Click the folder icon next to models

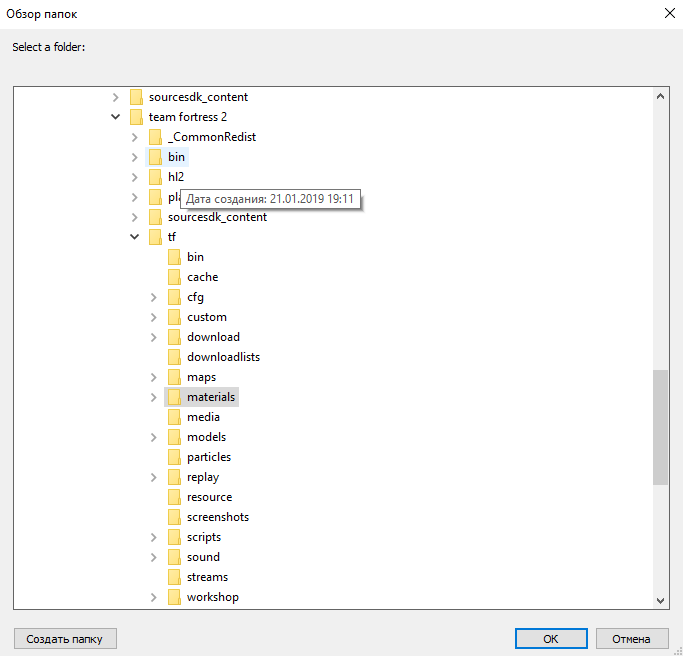[x=174, y=437]
